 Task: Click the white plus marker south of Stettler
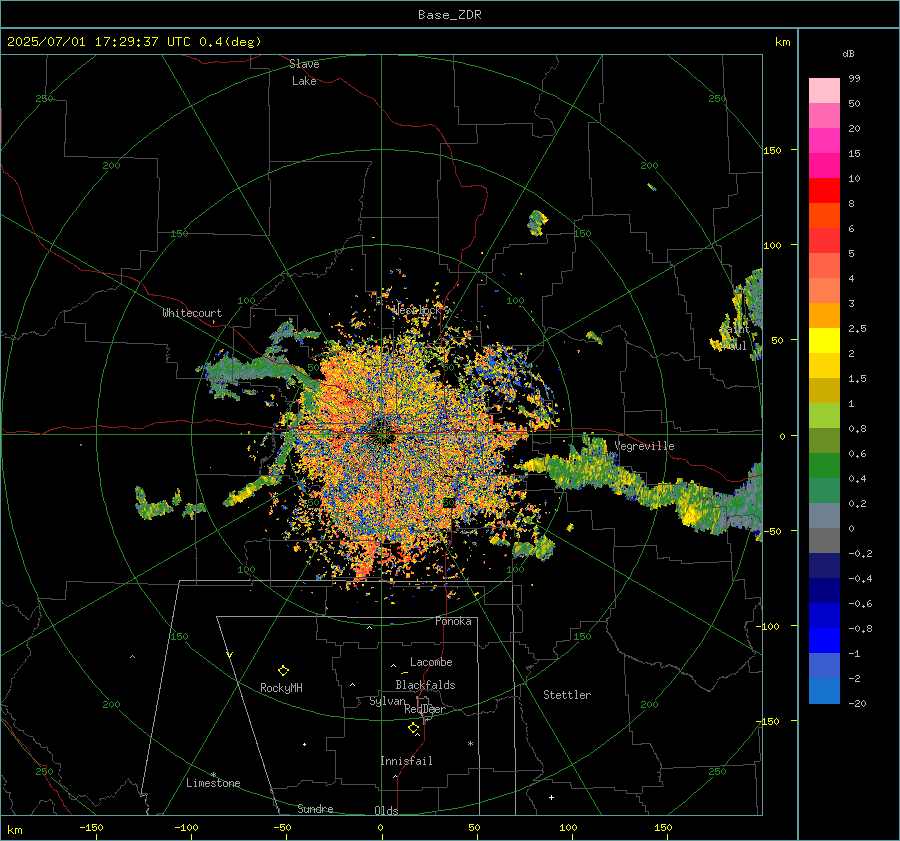tap(551, 797)
